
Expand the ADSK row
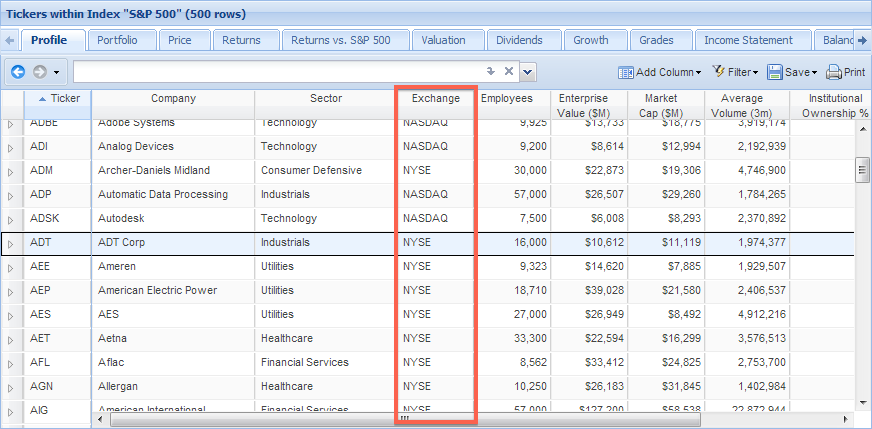pos(11,219)
